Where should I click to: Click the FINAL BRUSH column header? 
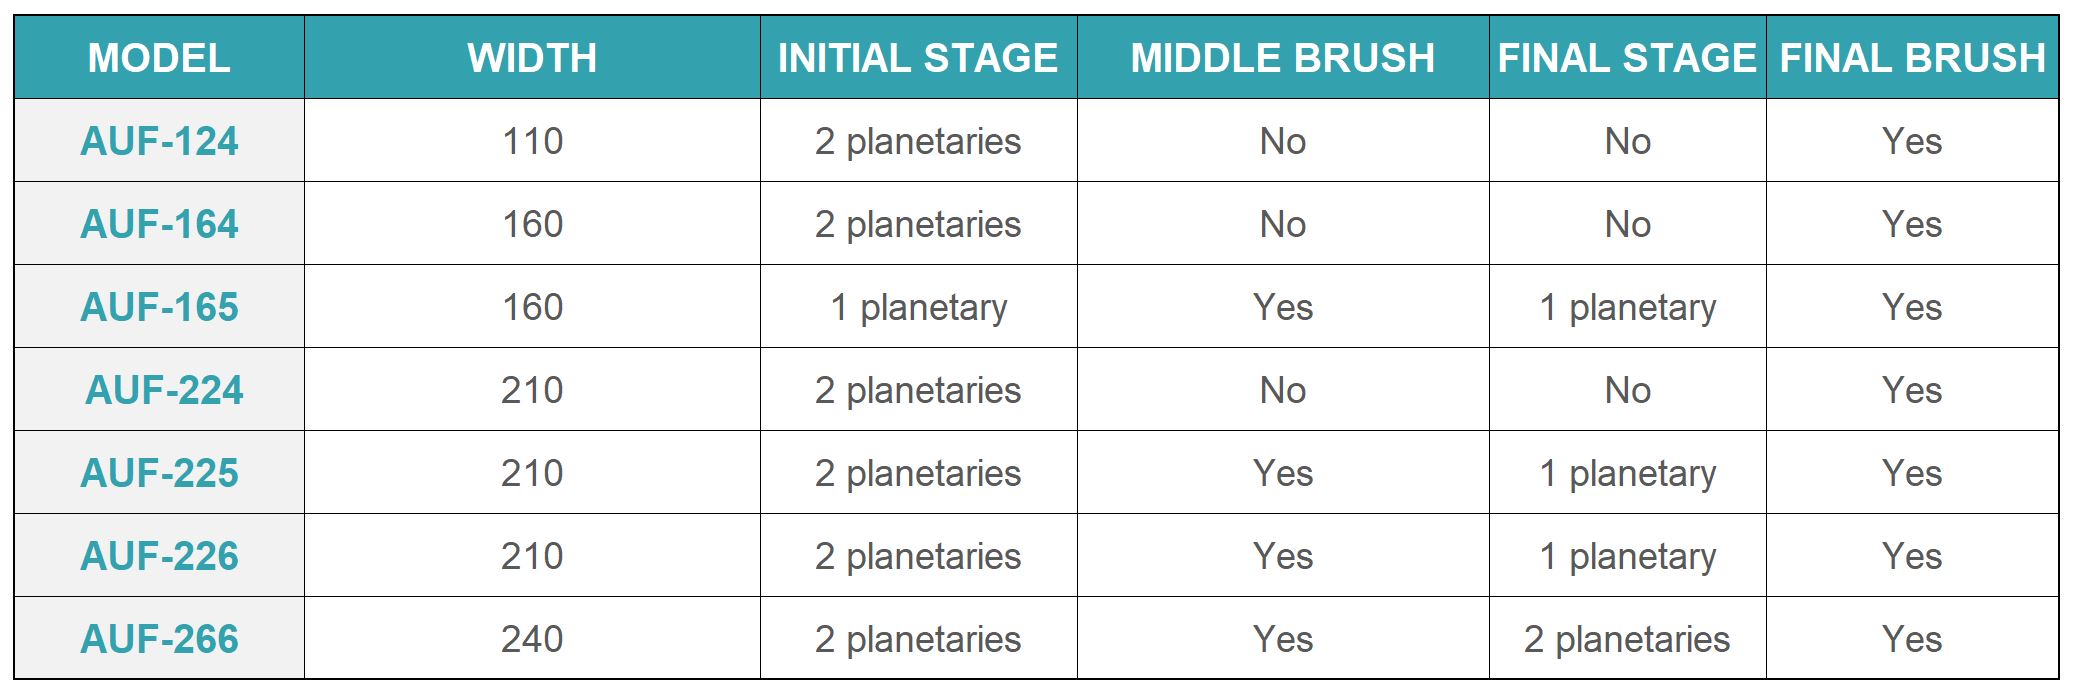click(1912, 58)
